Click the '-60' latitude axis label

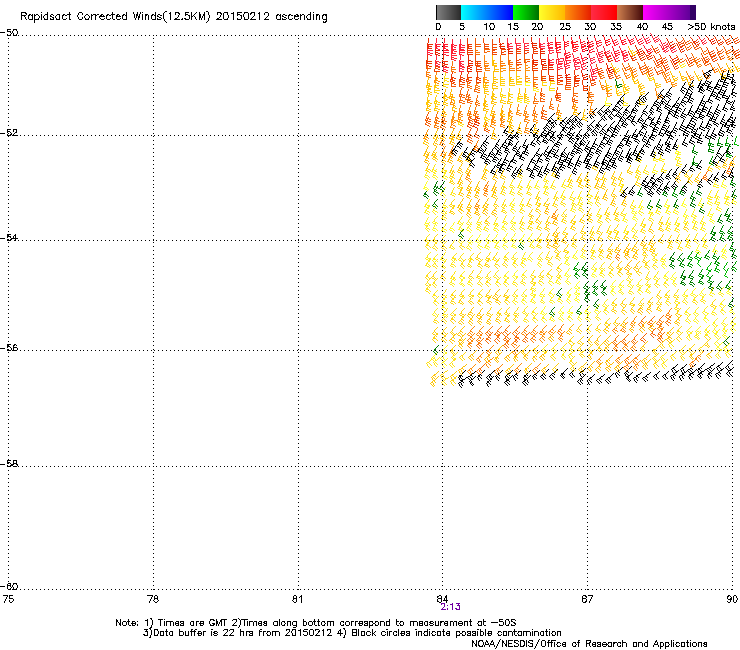pos(9,586)
